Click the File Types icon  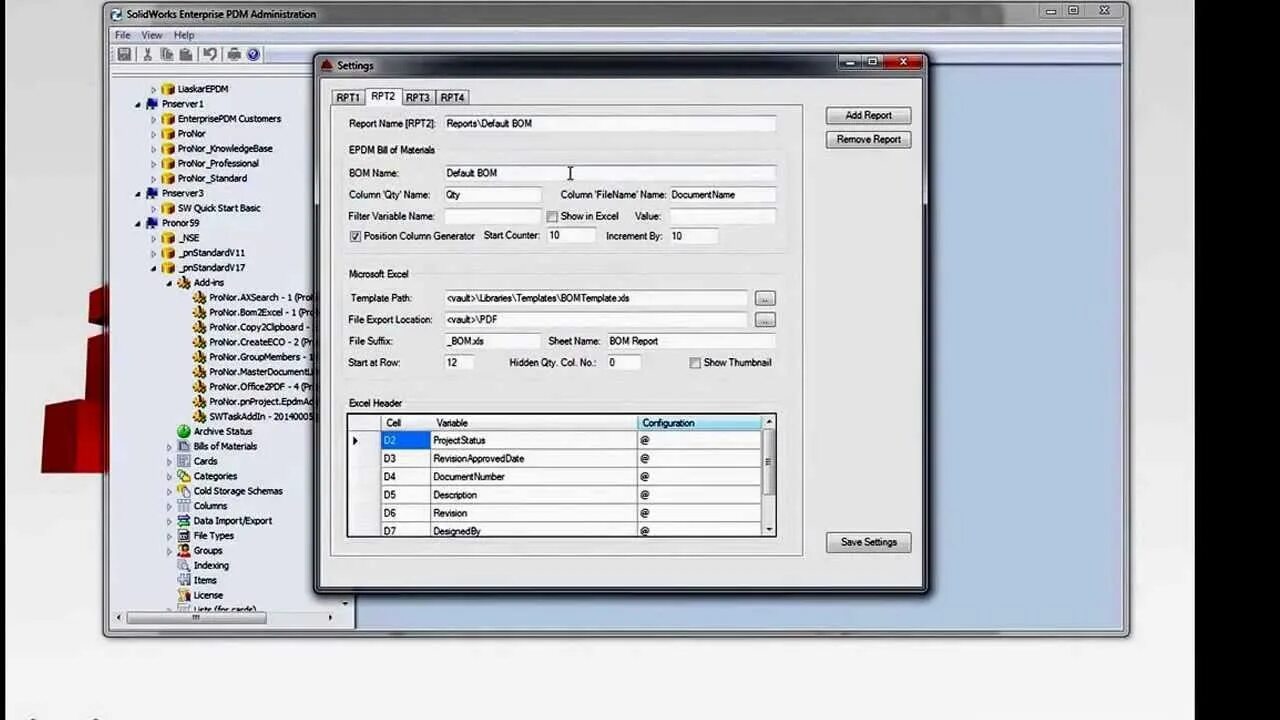coord(184,536)
